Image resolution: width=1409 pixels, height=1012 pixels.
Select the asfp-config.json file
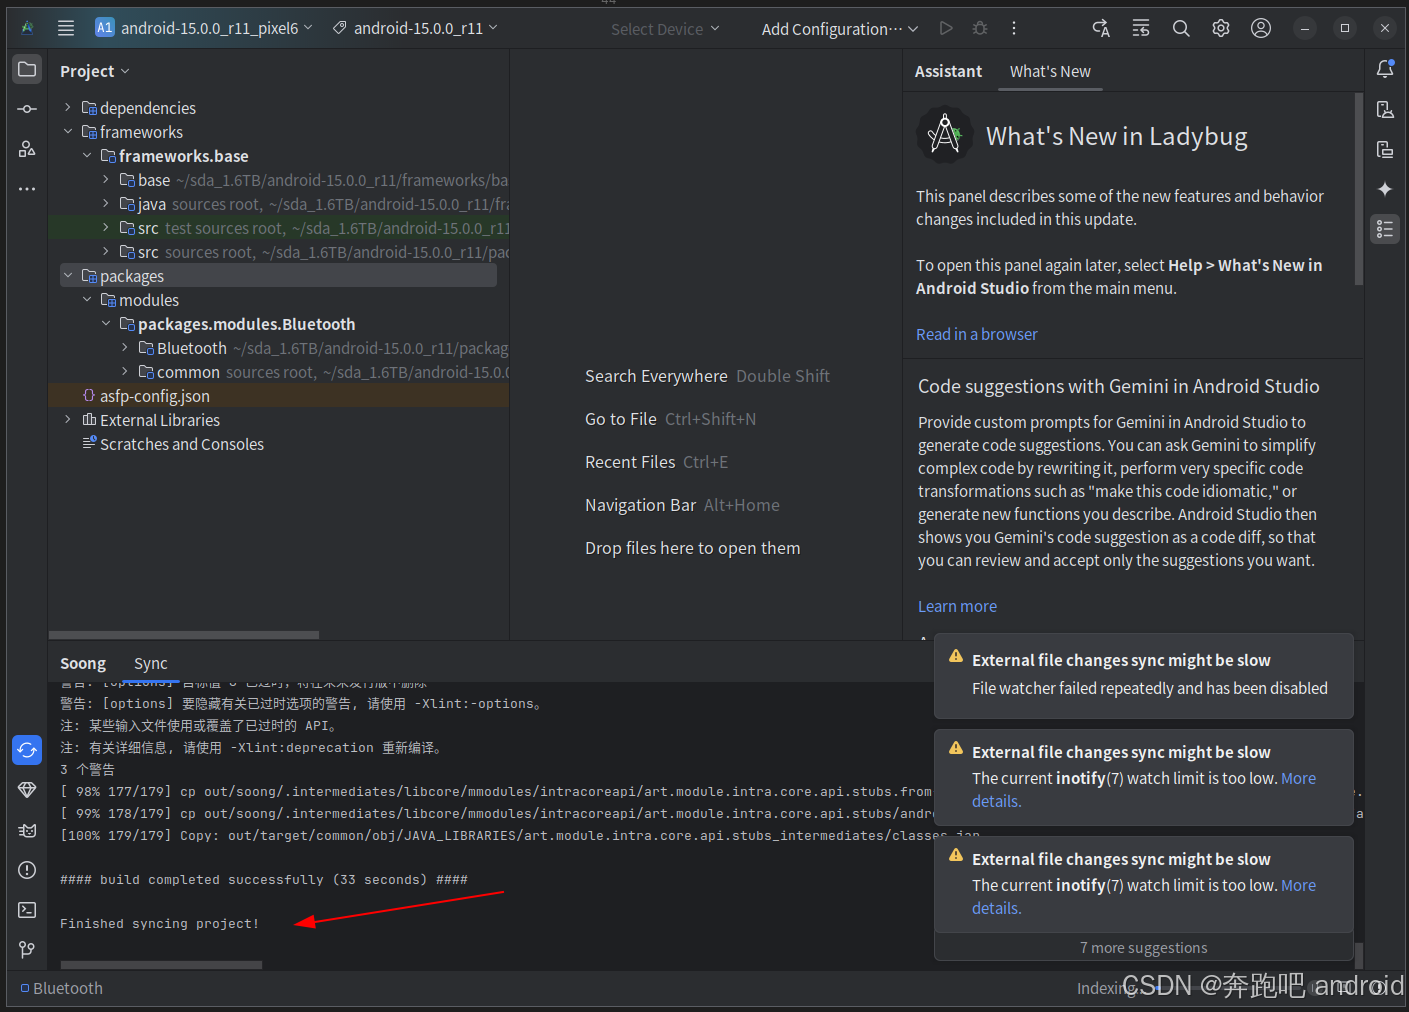tap(155, 396)
